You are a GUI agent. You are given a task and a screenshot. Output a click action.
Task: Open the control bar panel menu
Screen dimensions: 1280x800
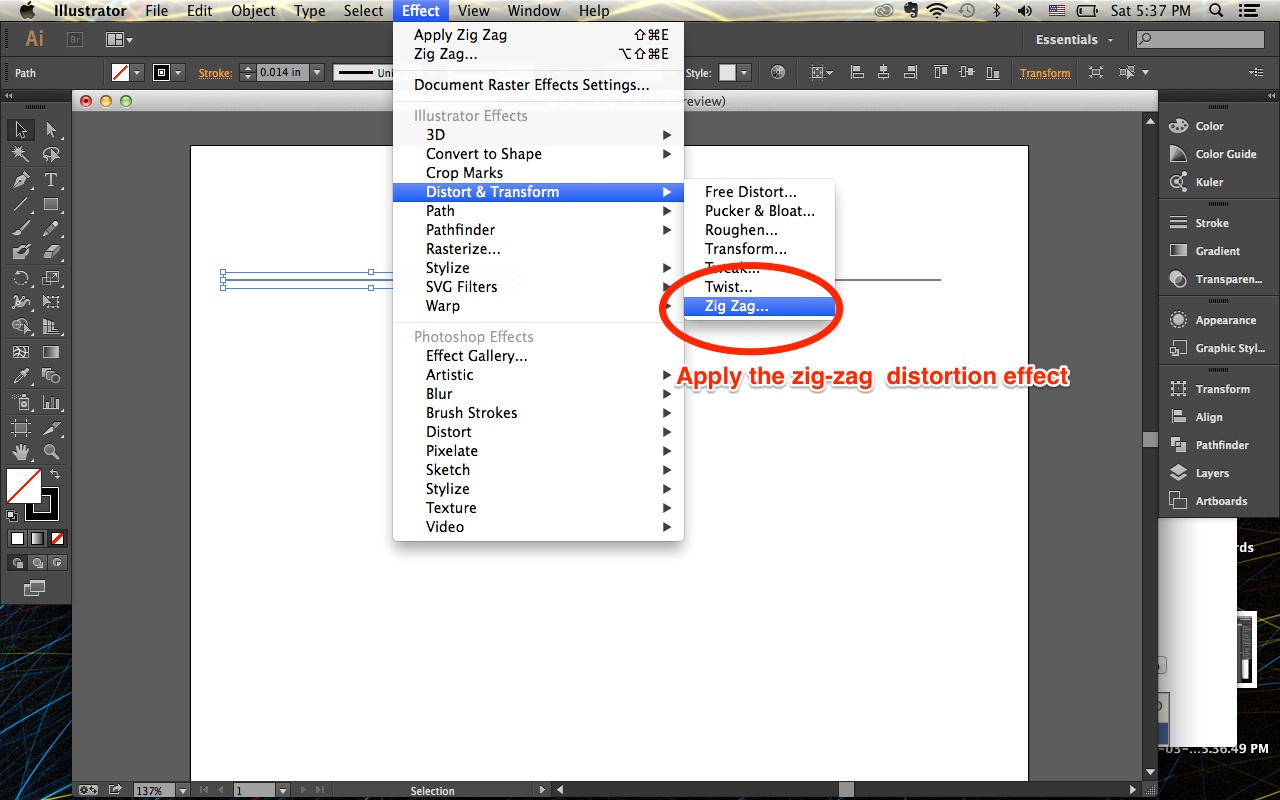[x=1256, y=73]
